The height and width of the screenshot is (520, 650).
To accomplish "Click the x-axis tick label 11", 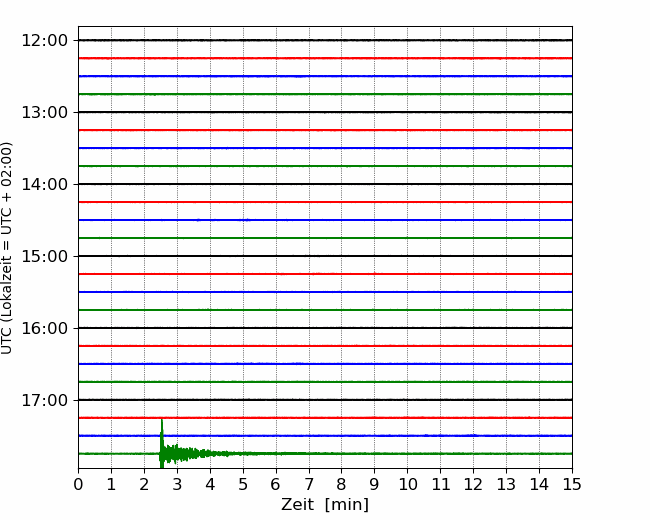I will 441,484.
